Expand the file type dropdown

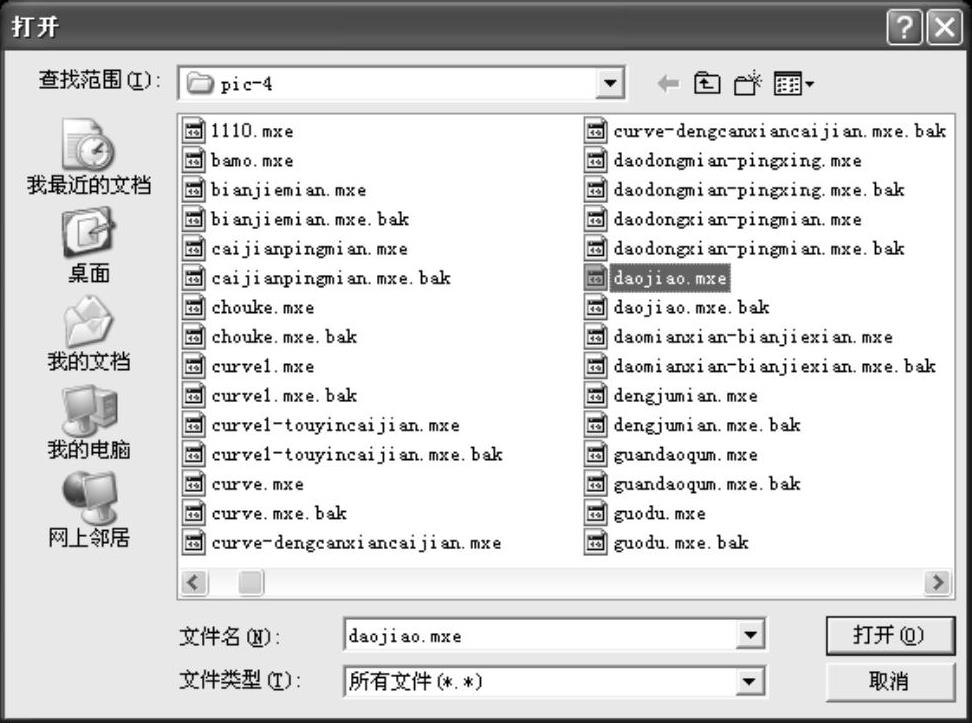[749, 681]
